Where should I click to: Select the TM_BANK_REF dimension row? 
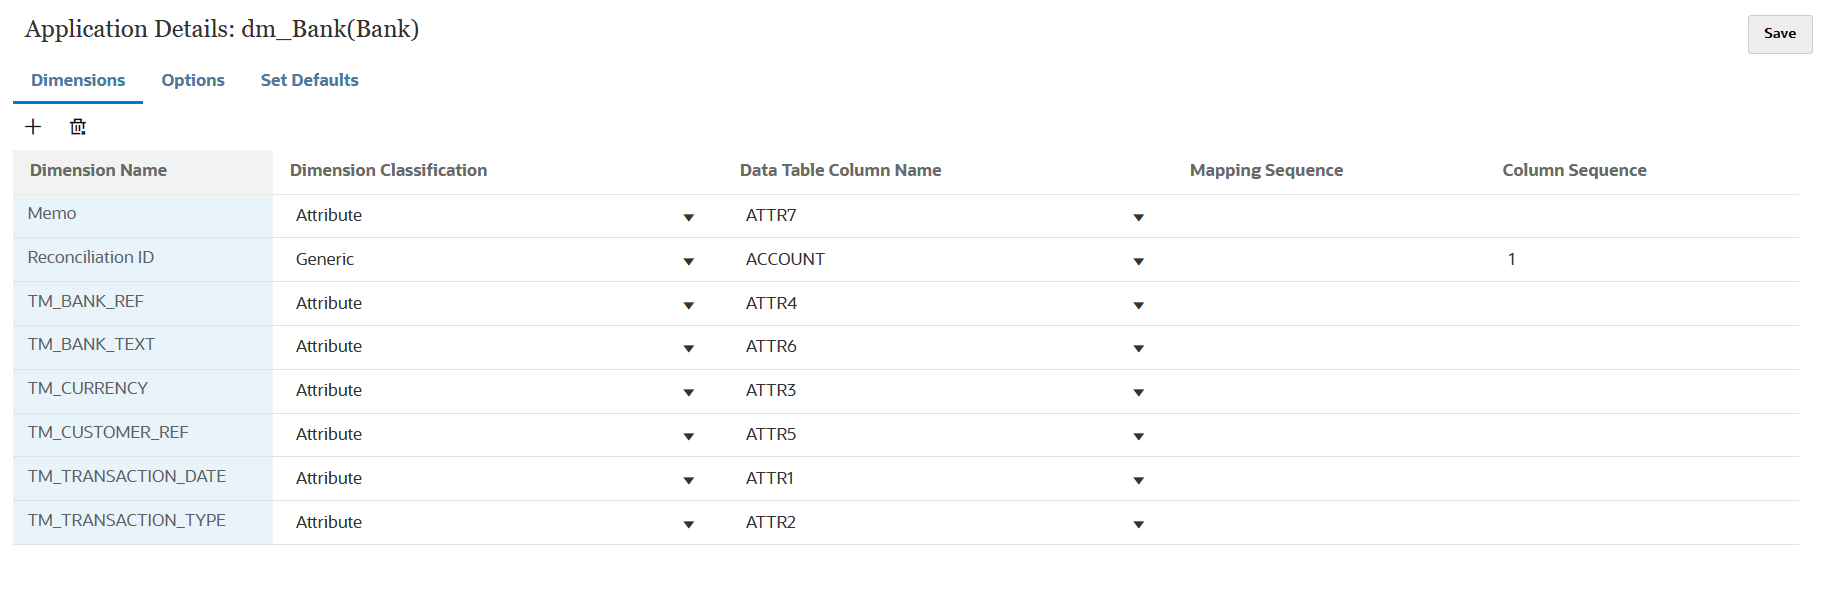(x=86, y=301)
